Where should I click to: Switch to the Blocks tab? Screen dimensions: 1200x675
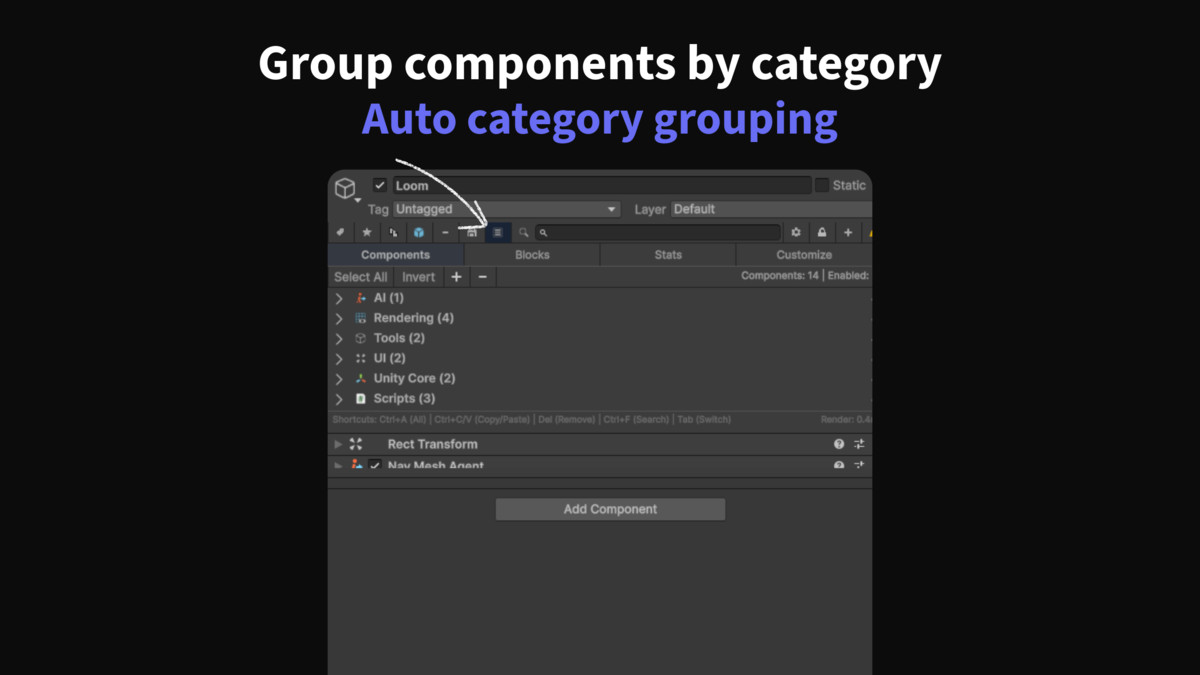click(532, 255)
